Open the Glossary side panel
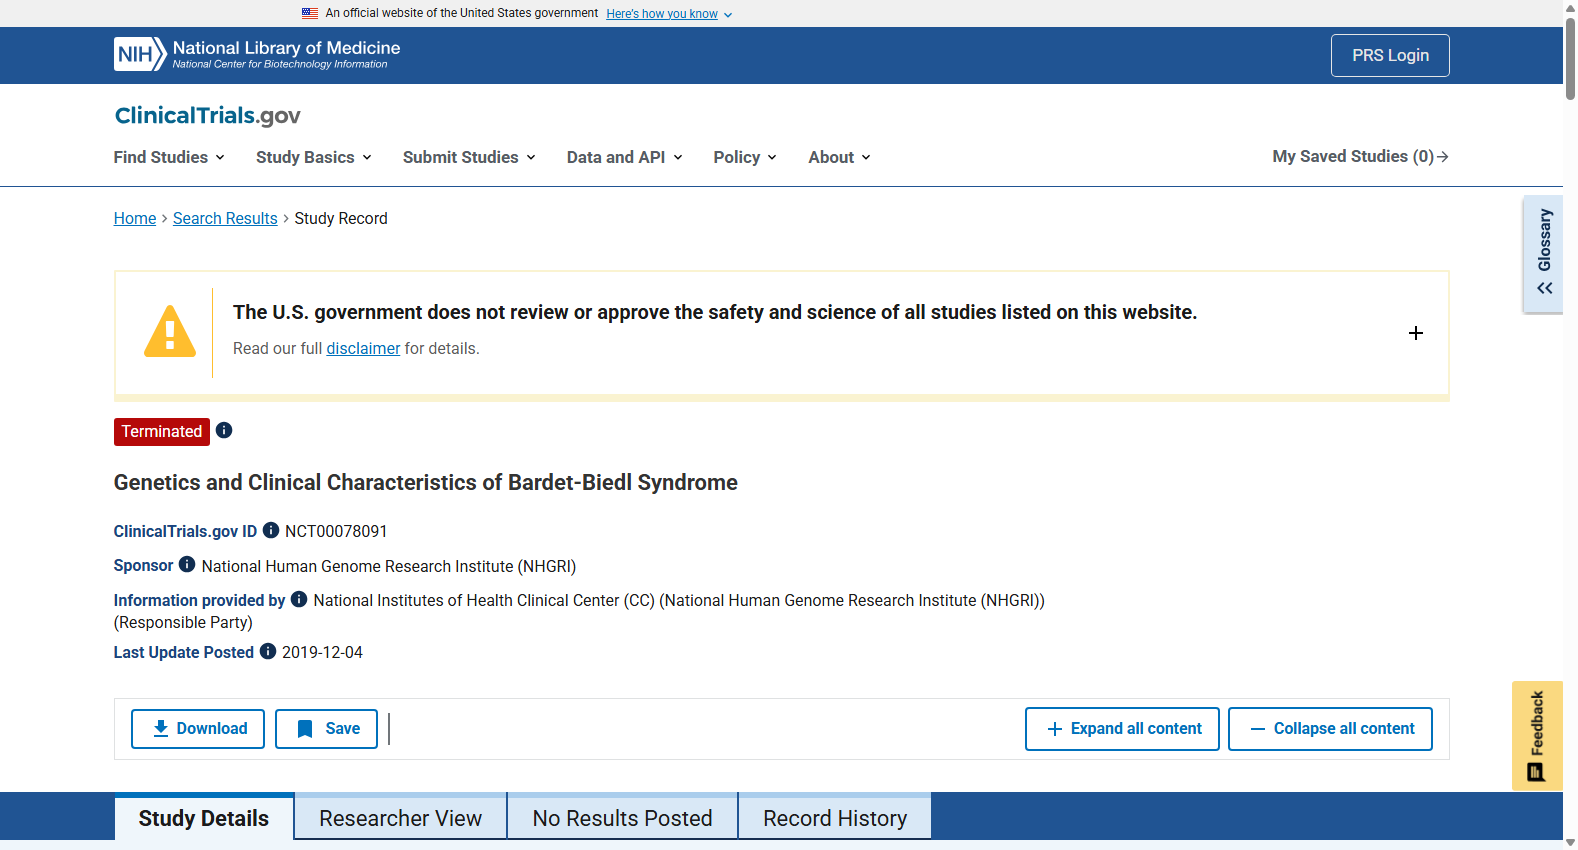Image resolution: width=1578 pixels, height=850 pixels. pos(1544,254)
